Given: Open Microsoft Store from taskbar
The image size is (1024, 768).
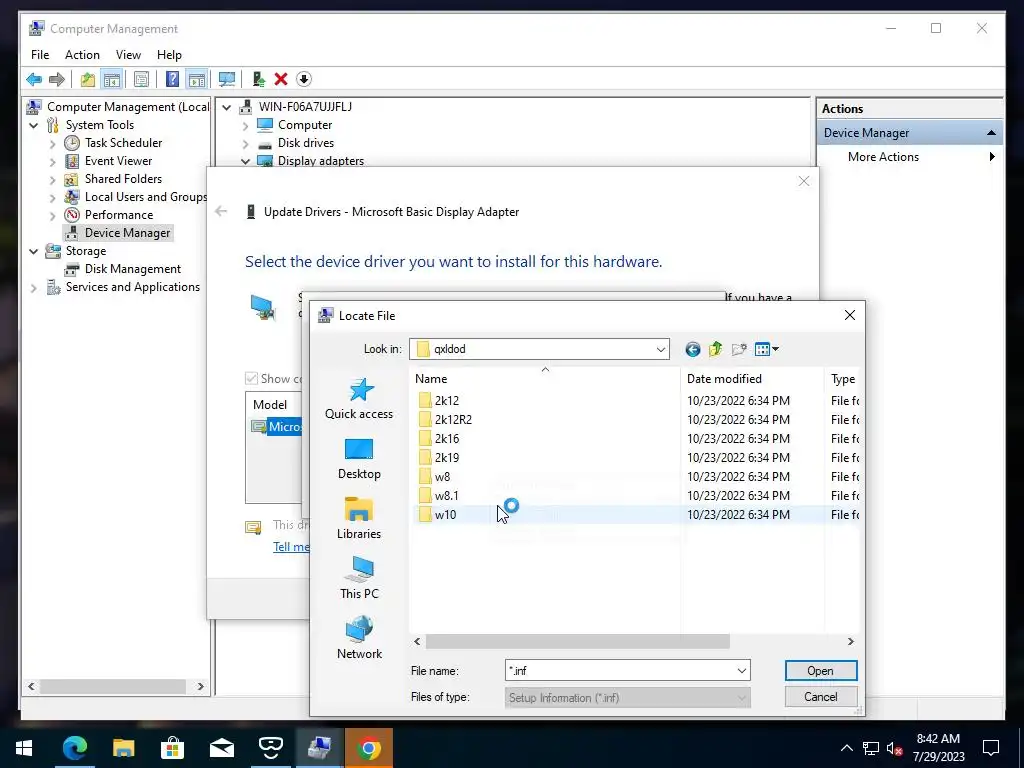Looking at the screenshot, I should [x=172, y=748].
